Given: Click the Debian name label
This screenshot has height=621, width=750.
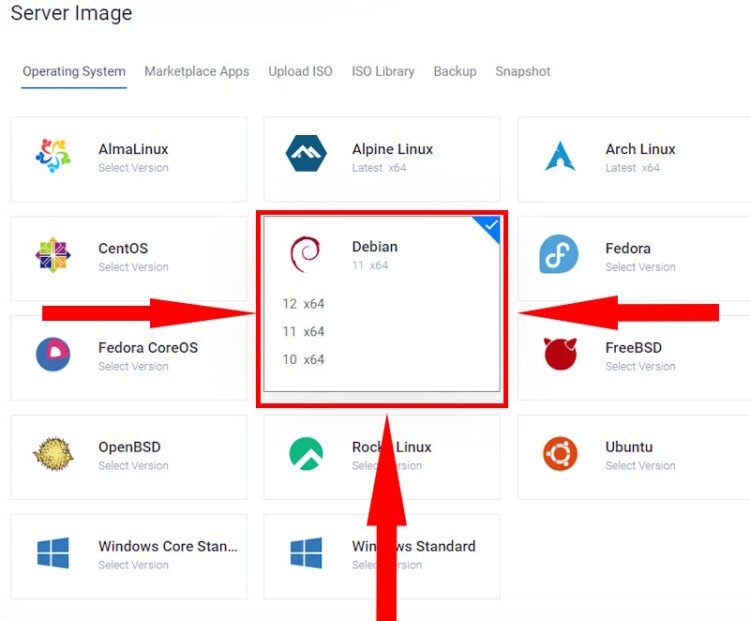Looking at the screenshot, I should click(x=375, y=247).
